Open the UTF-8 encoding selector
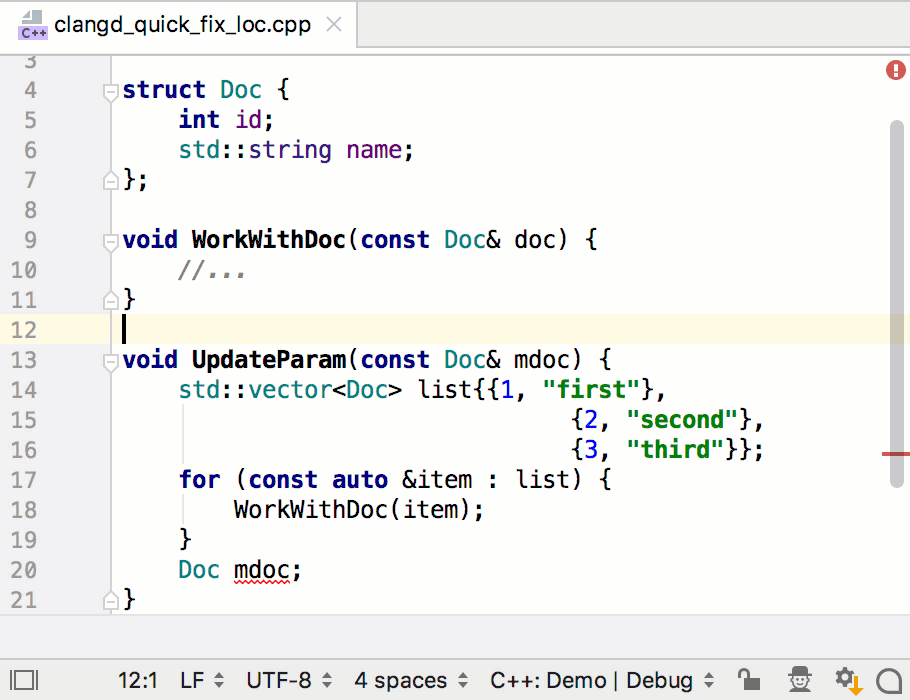 pos(280,679)
